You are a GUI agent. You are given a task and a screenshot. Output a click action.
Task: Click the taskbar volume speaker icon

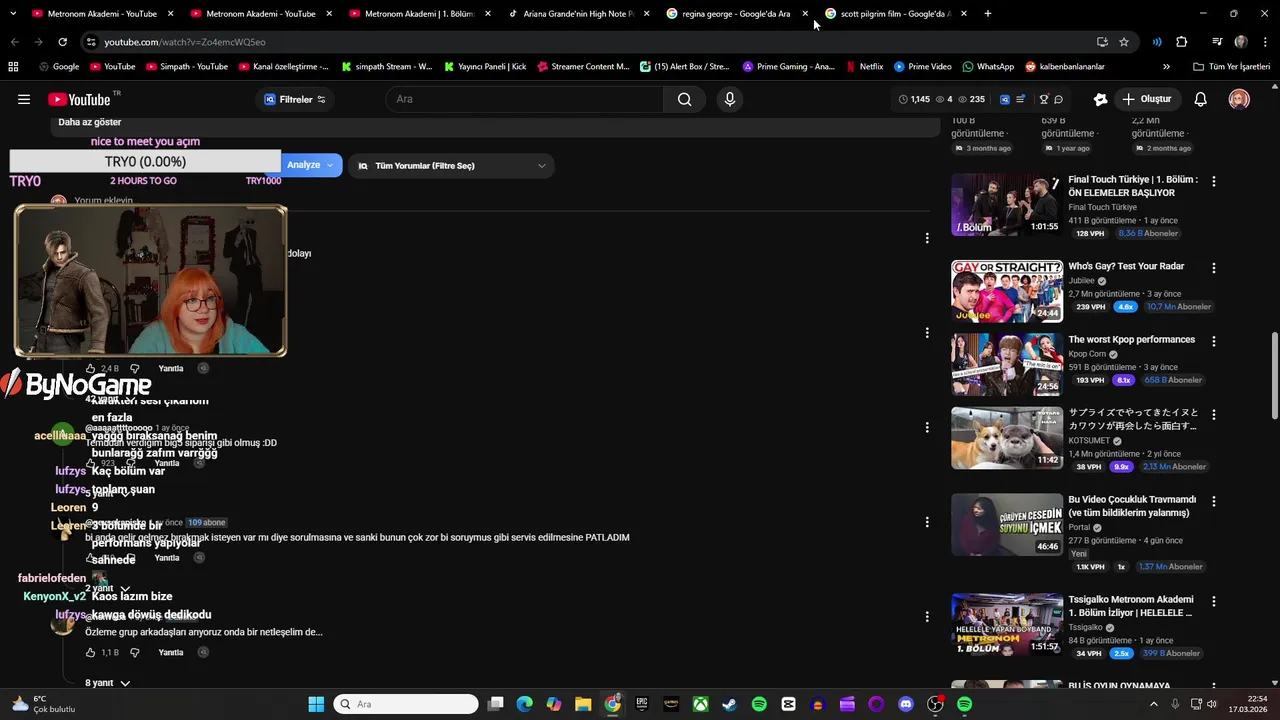(x=1212, y=704)
